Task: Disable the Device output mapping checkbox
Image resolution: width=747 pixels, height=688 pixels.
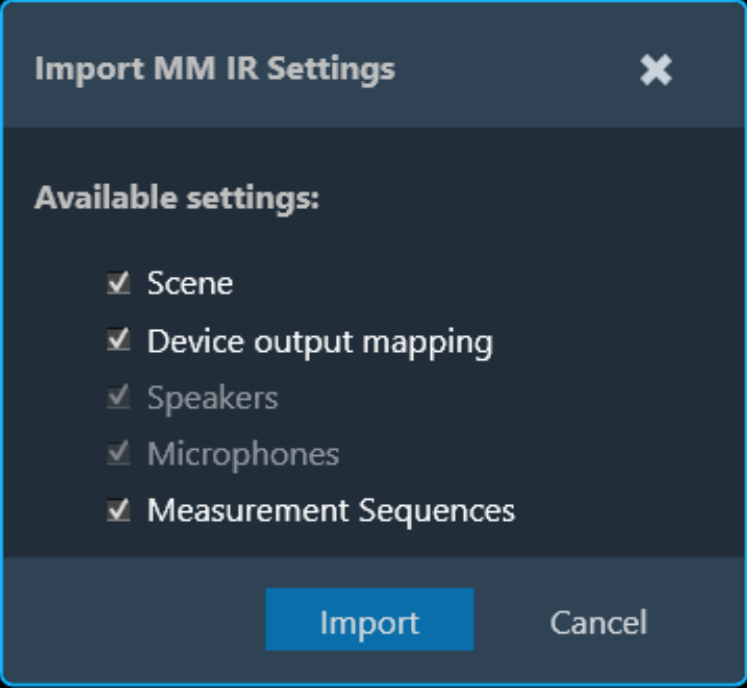Action: pyautogui.click(x=119, y=339)
